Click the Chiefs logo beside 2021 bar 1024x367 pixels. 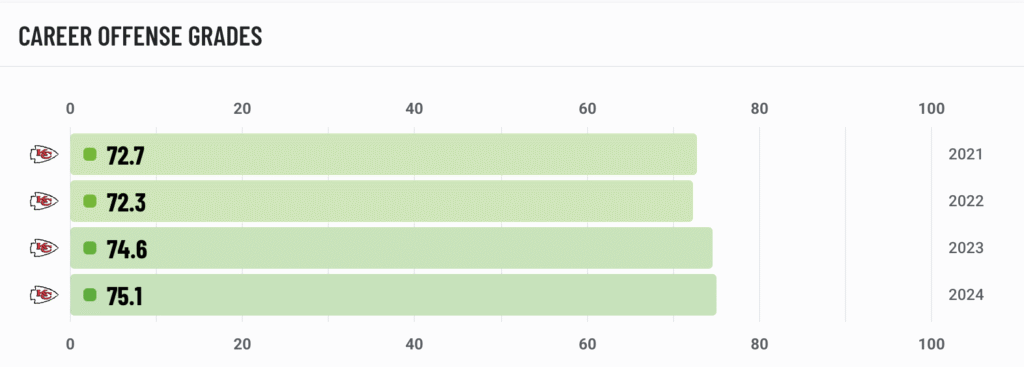point(44,155)
